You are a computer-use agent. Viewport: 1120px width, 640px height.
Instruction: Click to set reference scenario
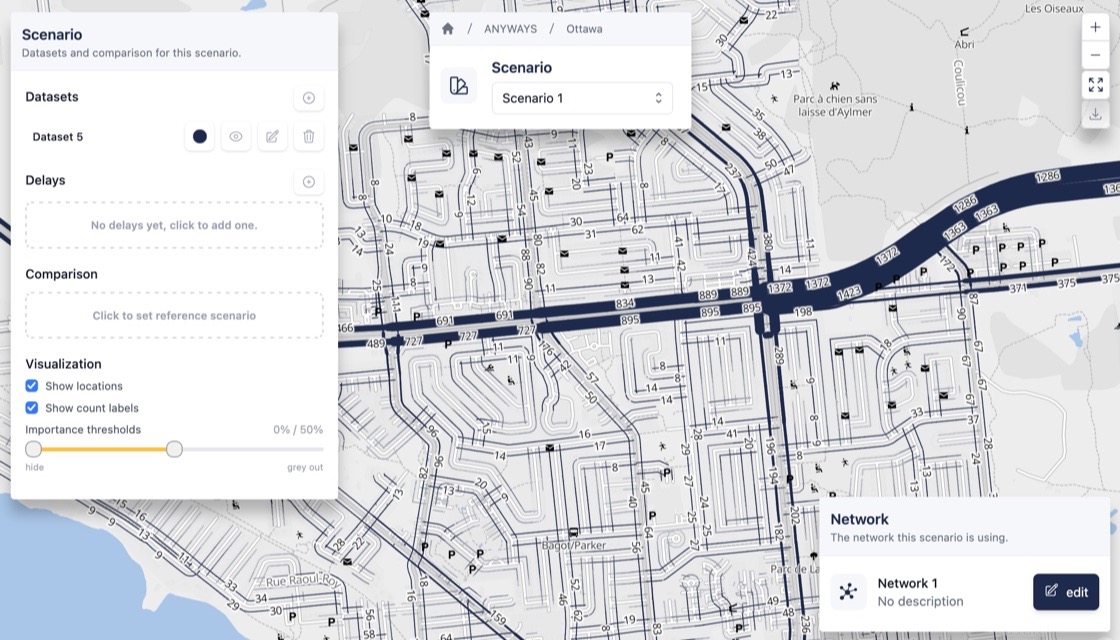click(174, 315)
